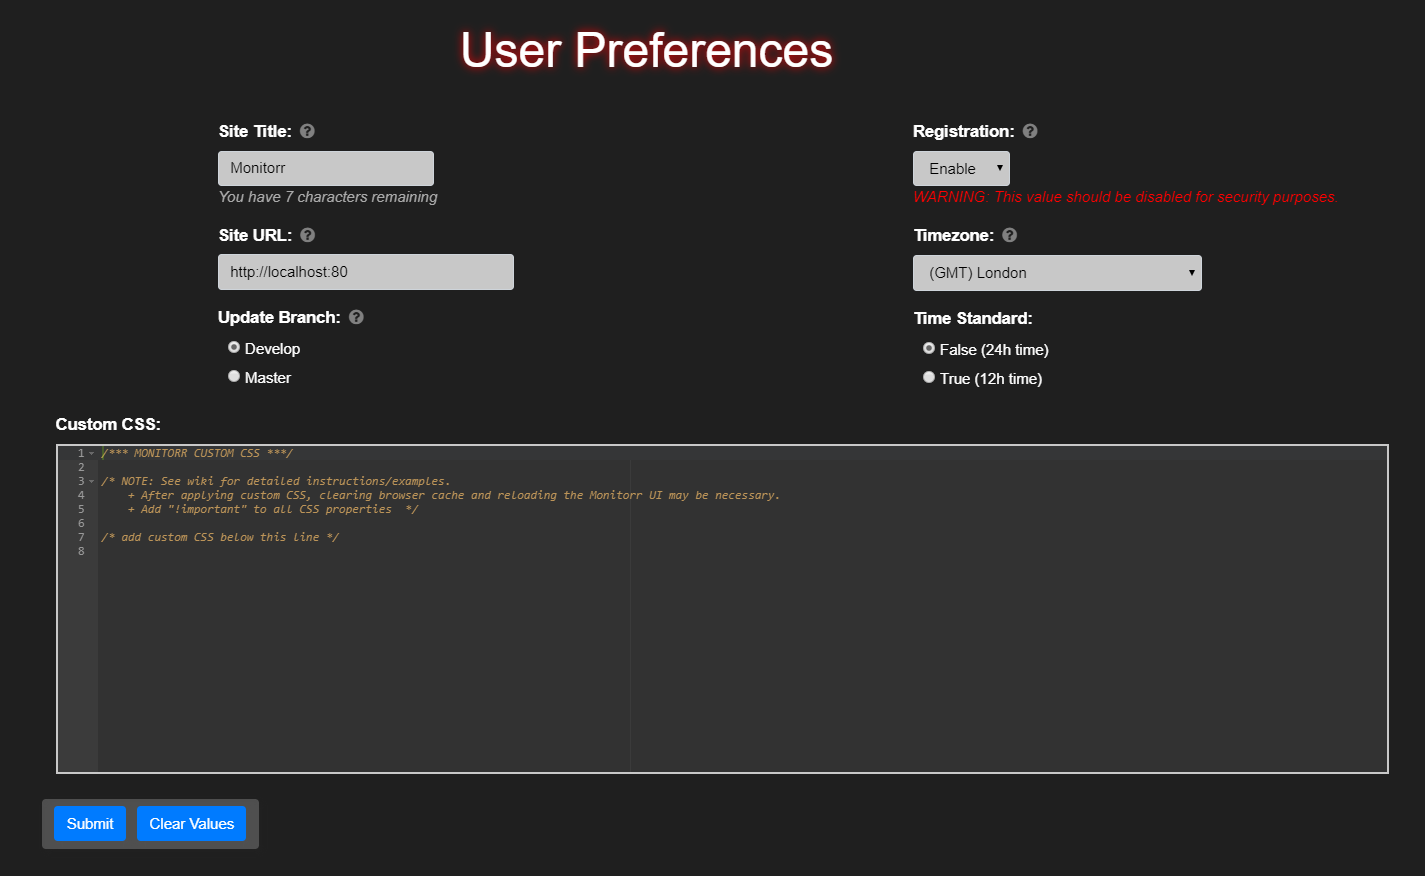
Task: Click line number 5 in the CSS gutter
Action: [x=81, y=508]
